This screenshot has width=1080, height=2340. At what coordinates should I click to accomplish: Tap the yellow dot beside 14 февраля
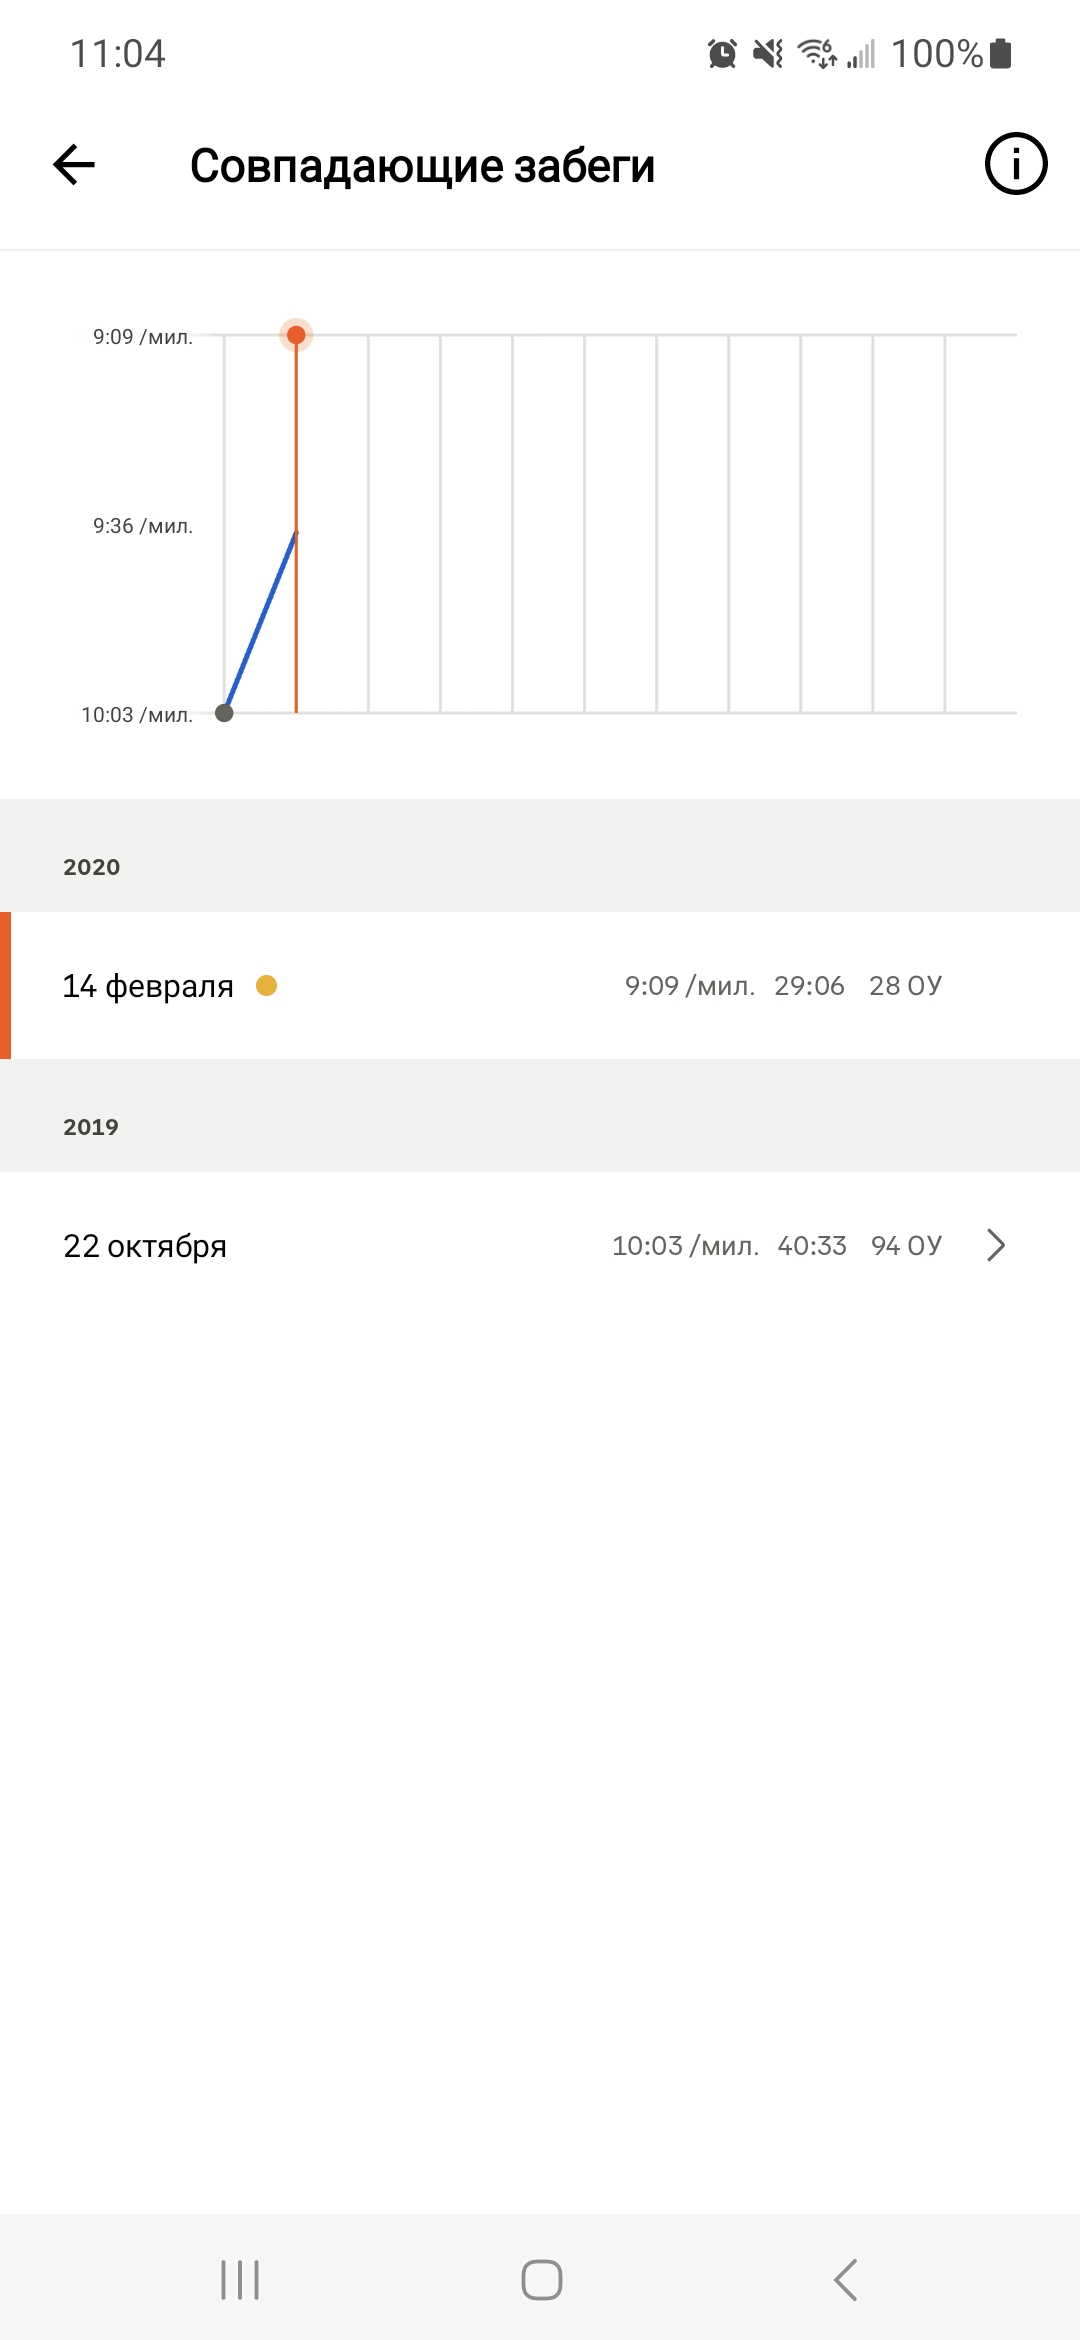266,986
